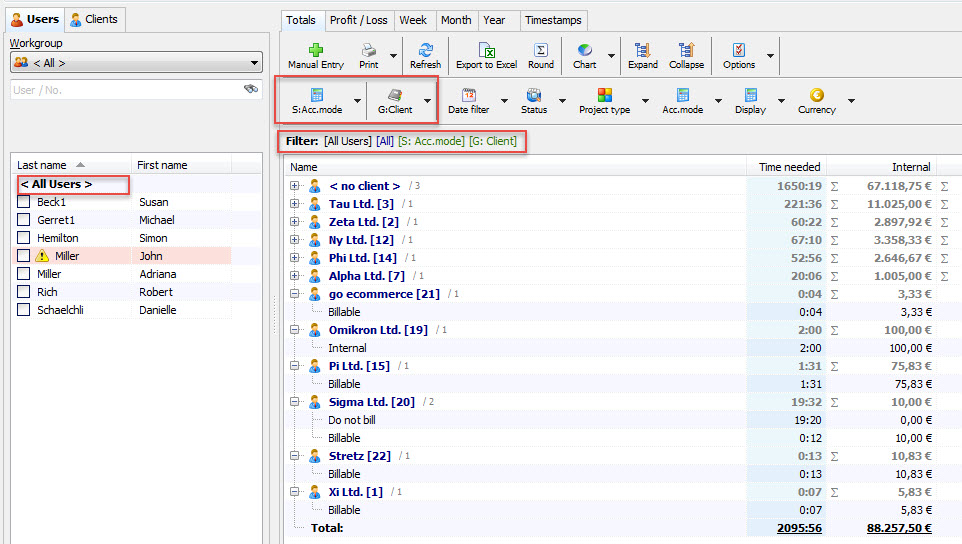This screenshot has width=962, height=544.
Task: Collapse the Sigma Ltd. [20] row
Action: pos(295,402)
